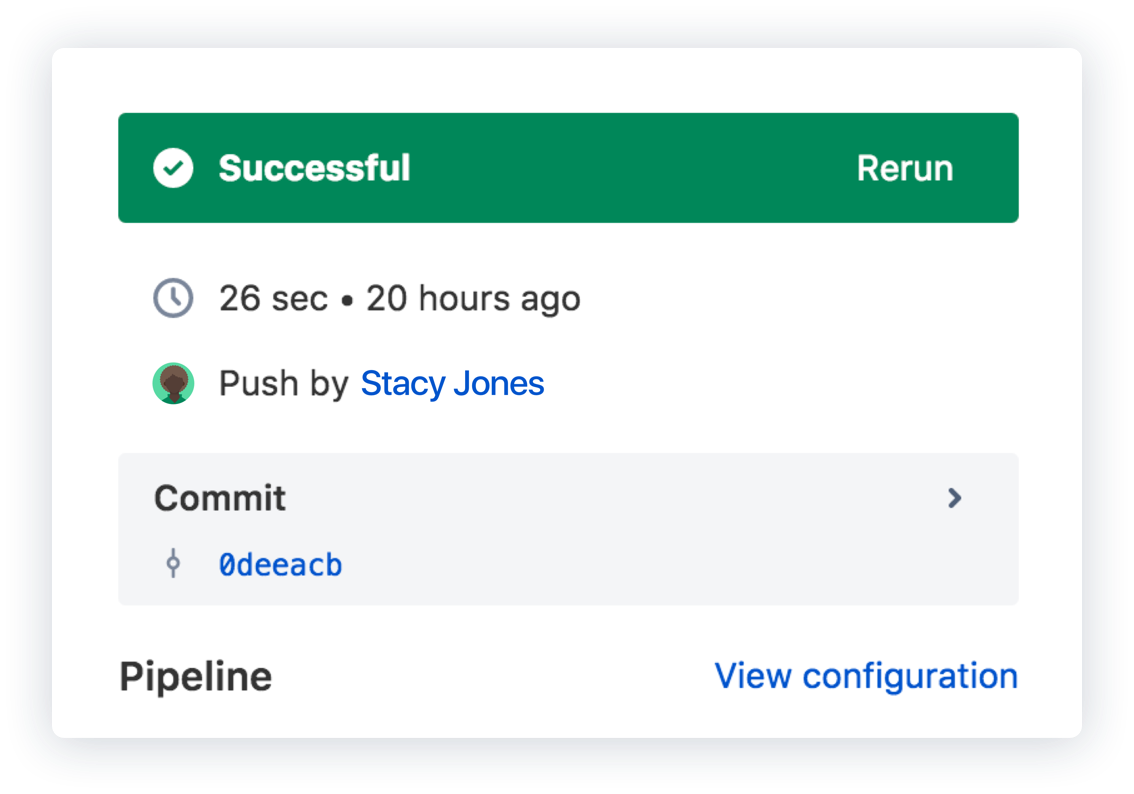Open Stacy Jones's profile link
Image resolution: width=1134 pixels, height=794 pixels.
point(452,383)
